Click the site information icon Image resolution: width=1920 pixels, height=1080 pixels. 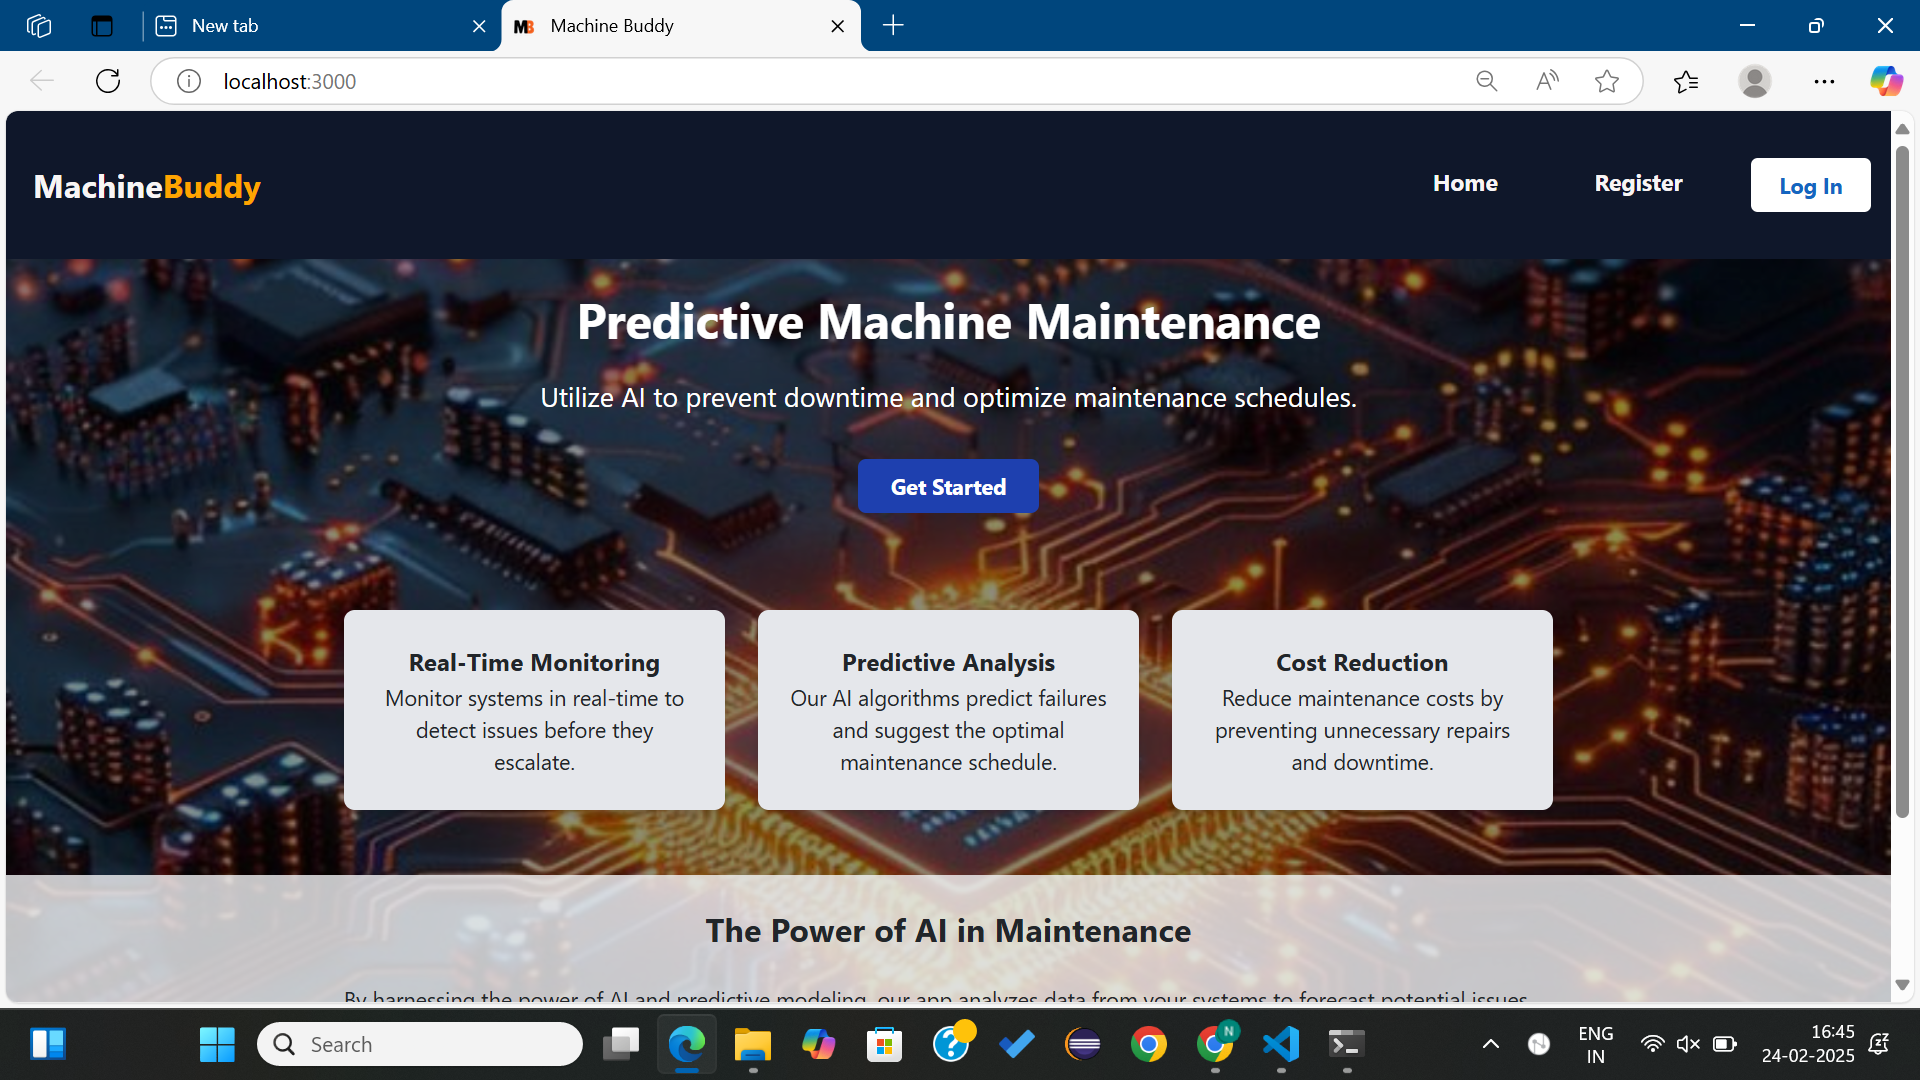[189, 81]
